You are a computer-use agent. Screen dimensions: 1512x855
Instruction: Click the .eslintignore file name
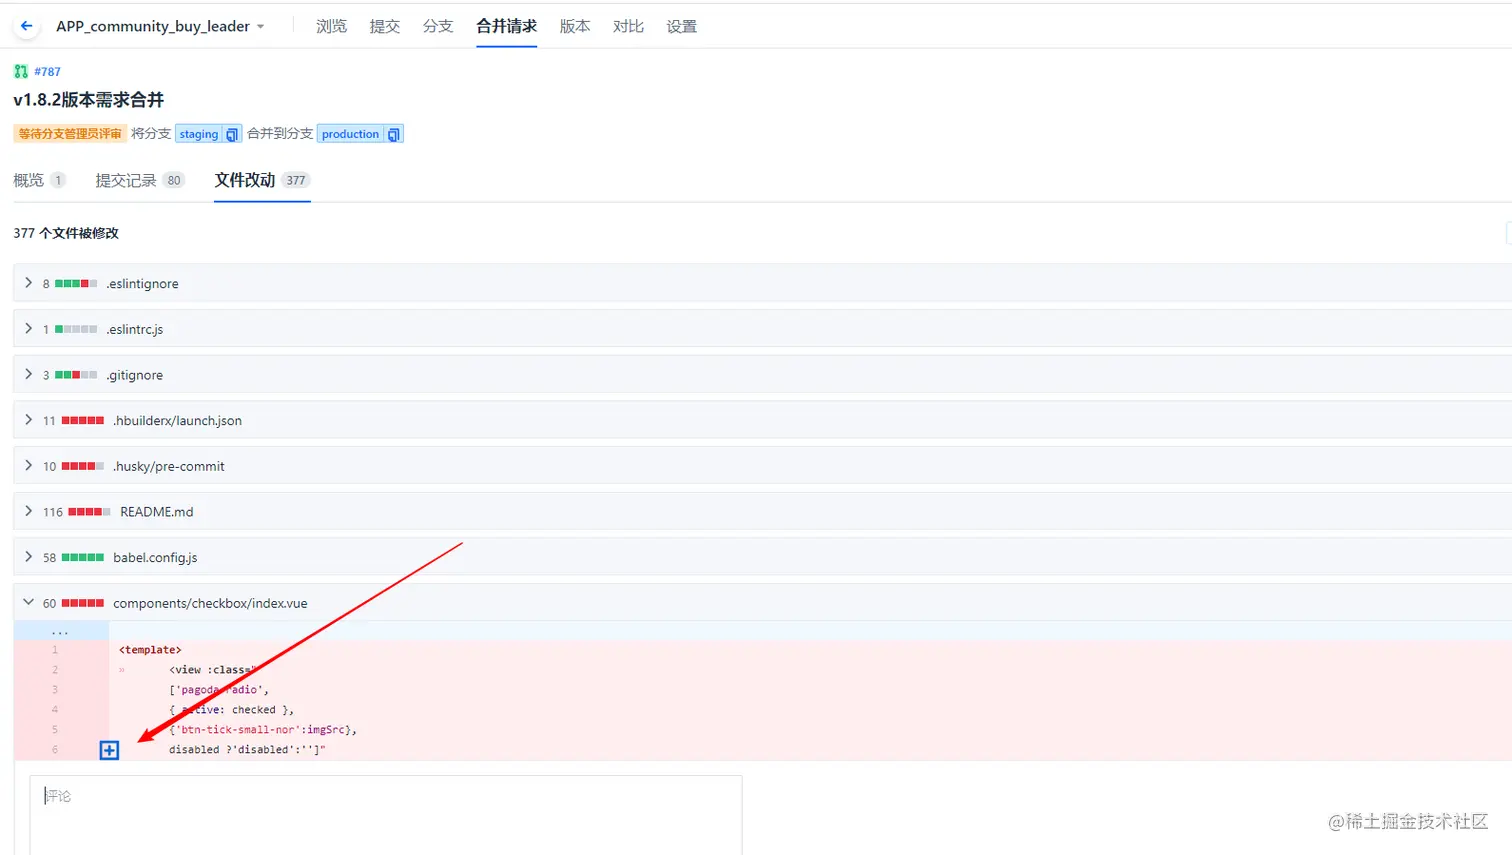(142, 284)
